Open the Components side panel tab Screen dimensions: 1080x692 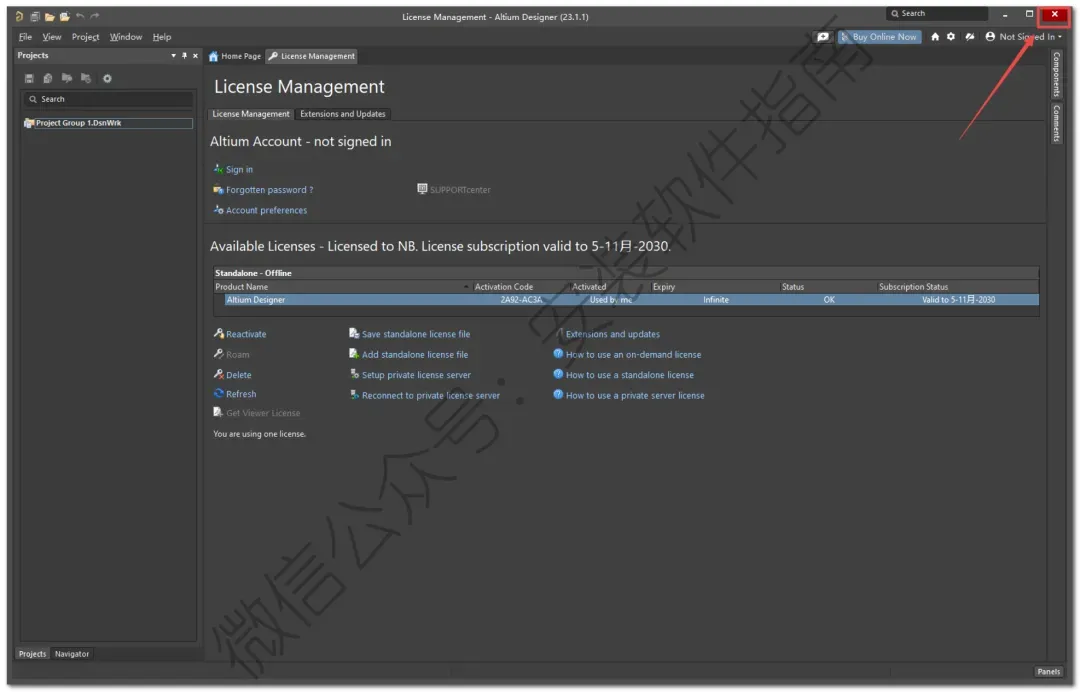[x=1057, y=74]
